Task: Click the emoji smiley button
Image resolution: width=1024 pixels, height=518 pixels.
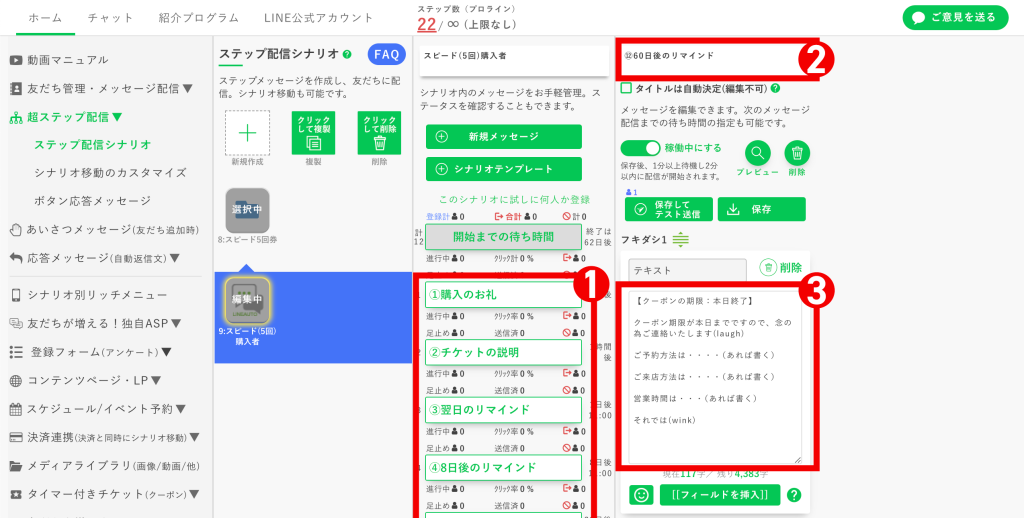Action: tap(641, 495)
